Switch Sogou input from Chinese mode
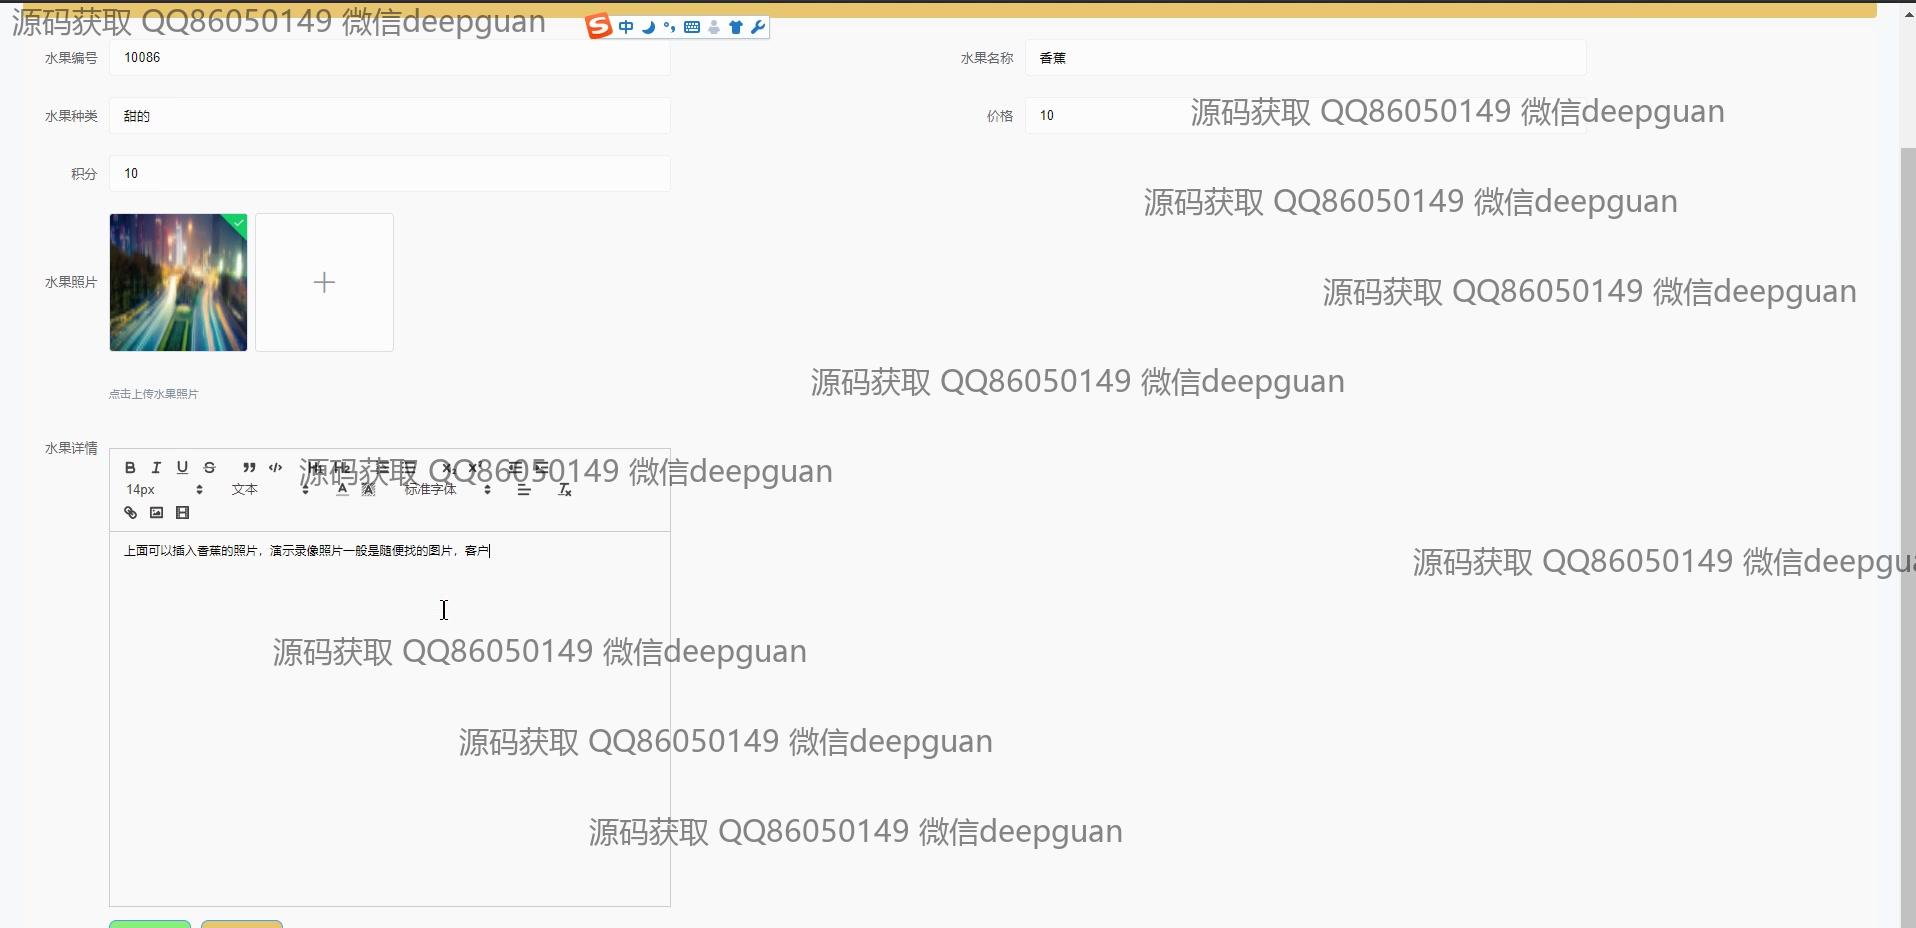1916x928 pixels. (x=626, y=27)
